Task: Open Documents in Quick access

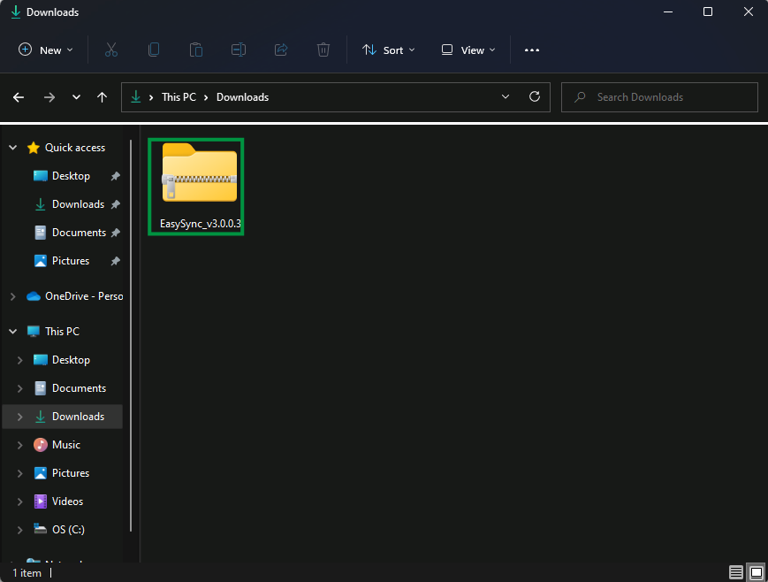Action: [x=70, y=233]
